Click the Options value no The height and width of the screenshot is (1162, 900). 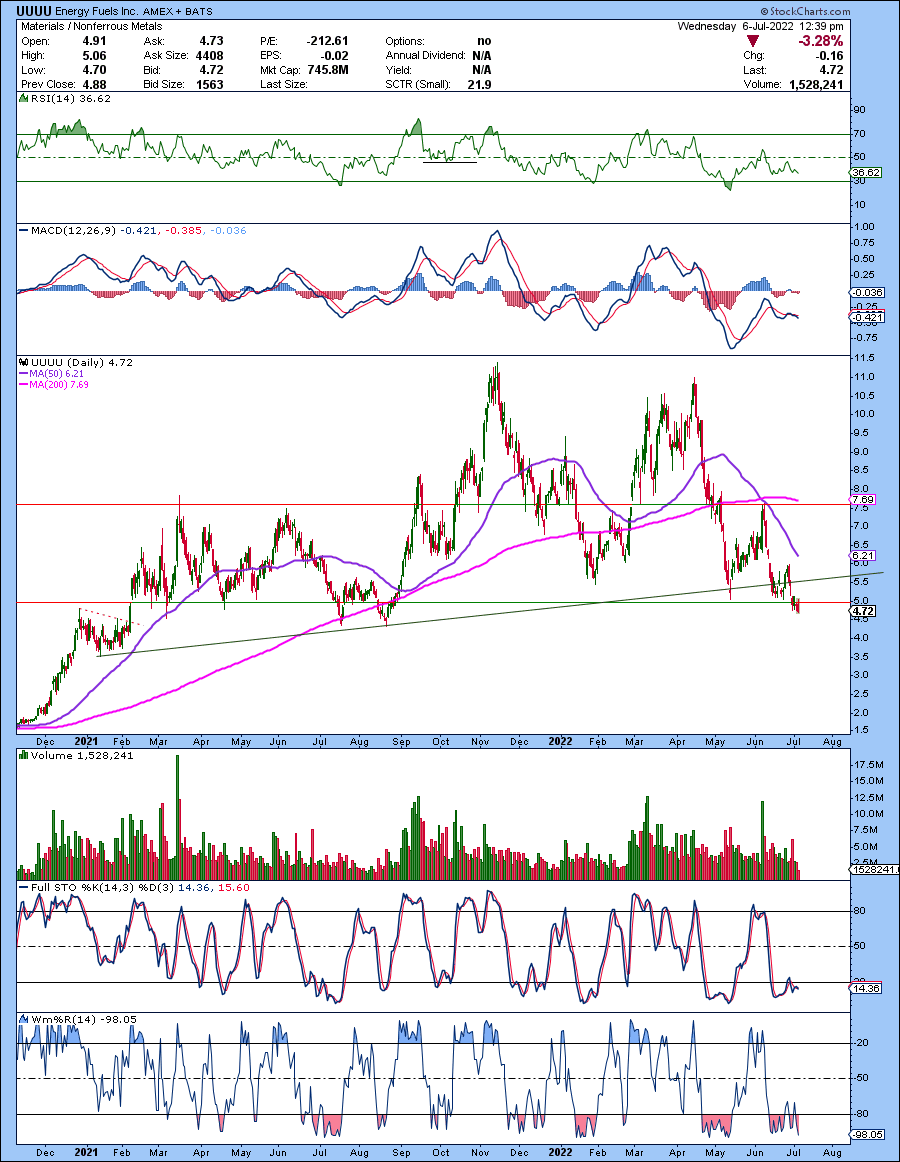(x=484, y=41)
